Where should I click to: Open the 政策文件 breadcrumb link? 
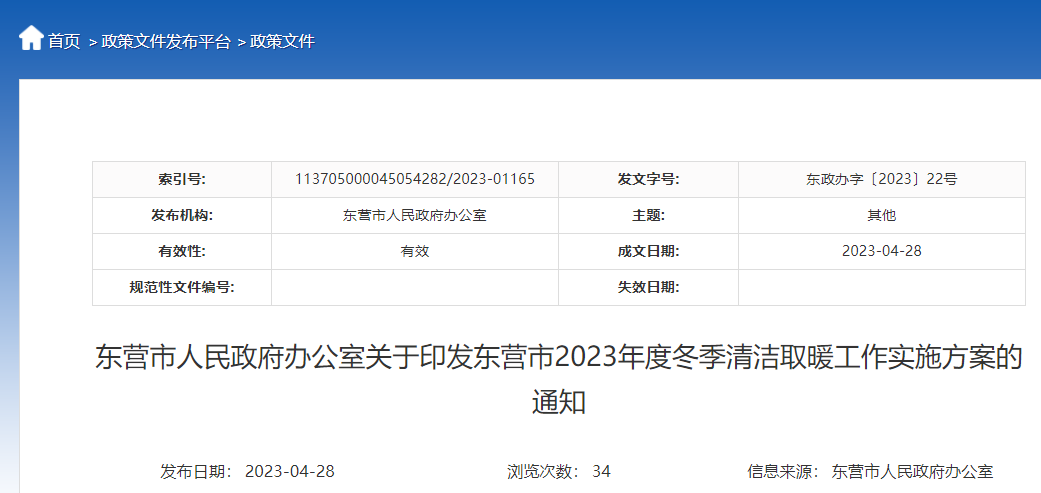pos(282,41)
